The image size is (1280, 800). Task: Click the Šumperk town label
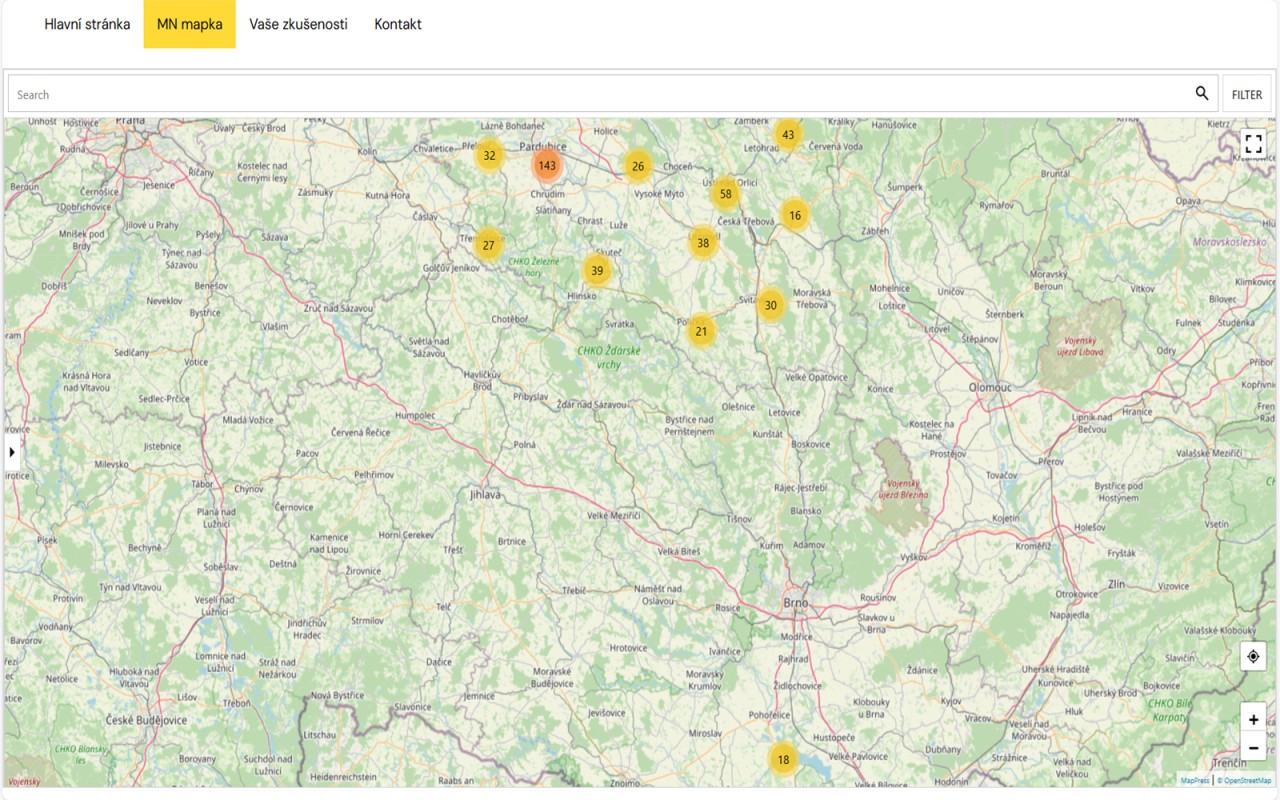(906, 187)
